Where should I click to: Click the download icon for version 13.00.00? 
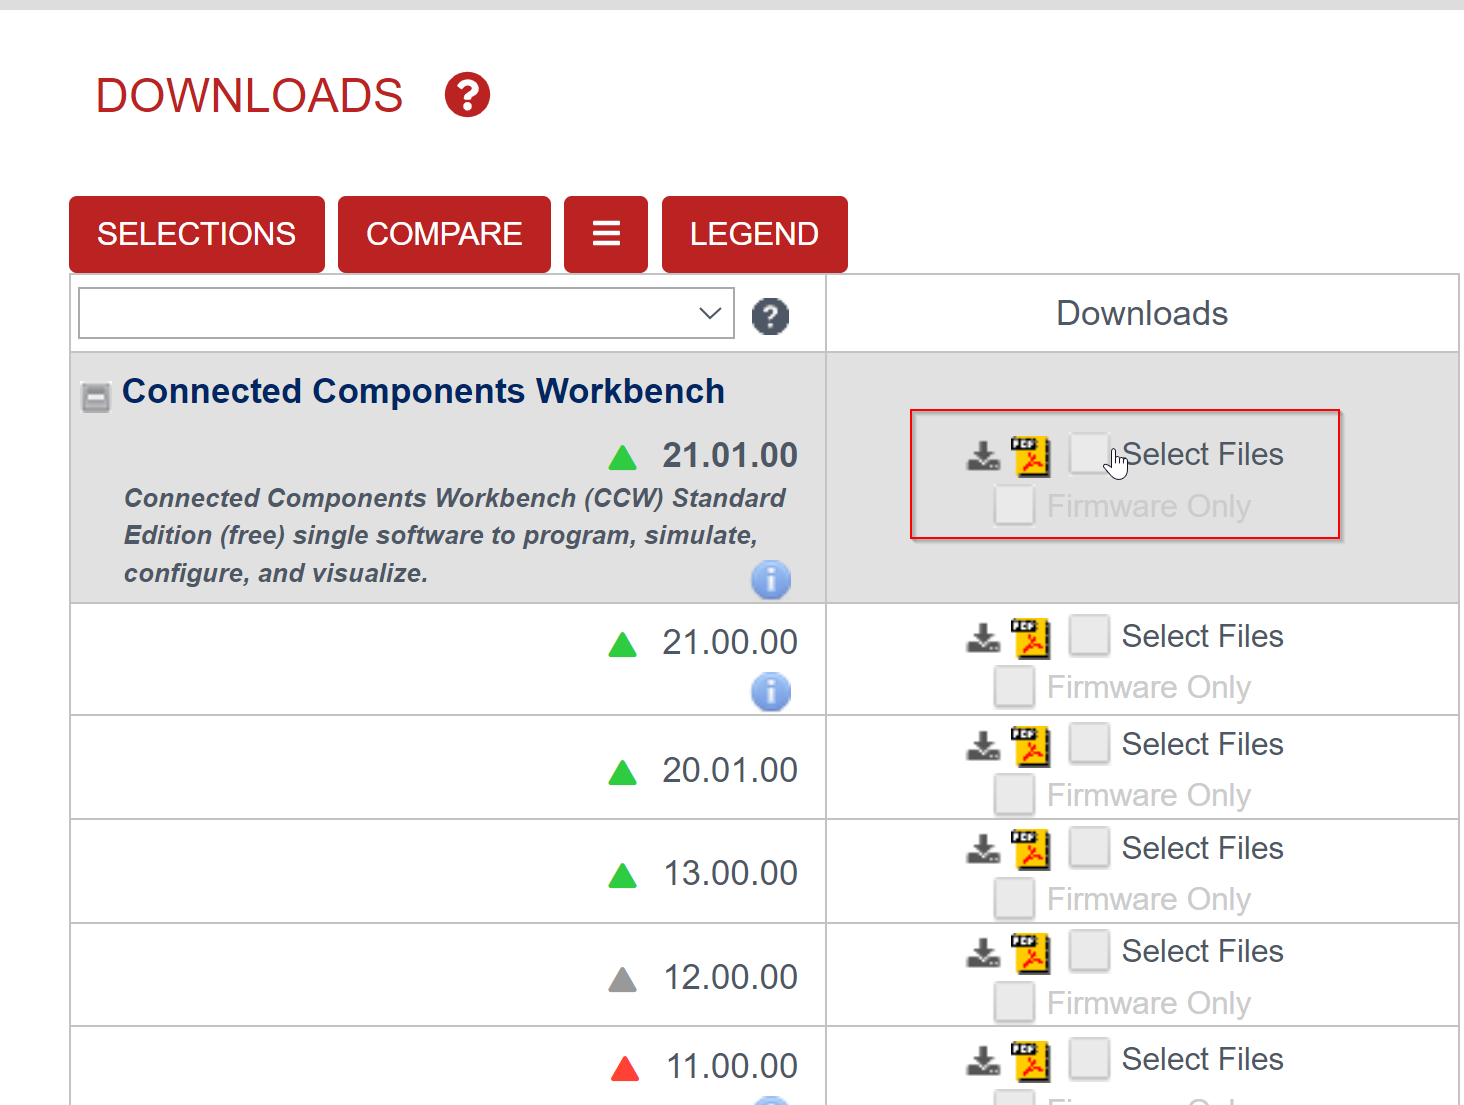[x=983, y=849]
